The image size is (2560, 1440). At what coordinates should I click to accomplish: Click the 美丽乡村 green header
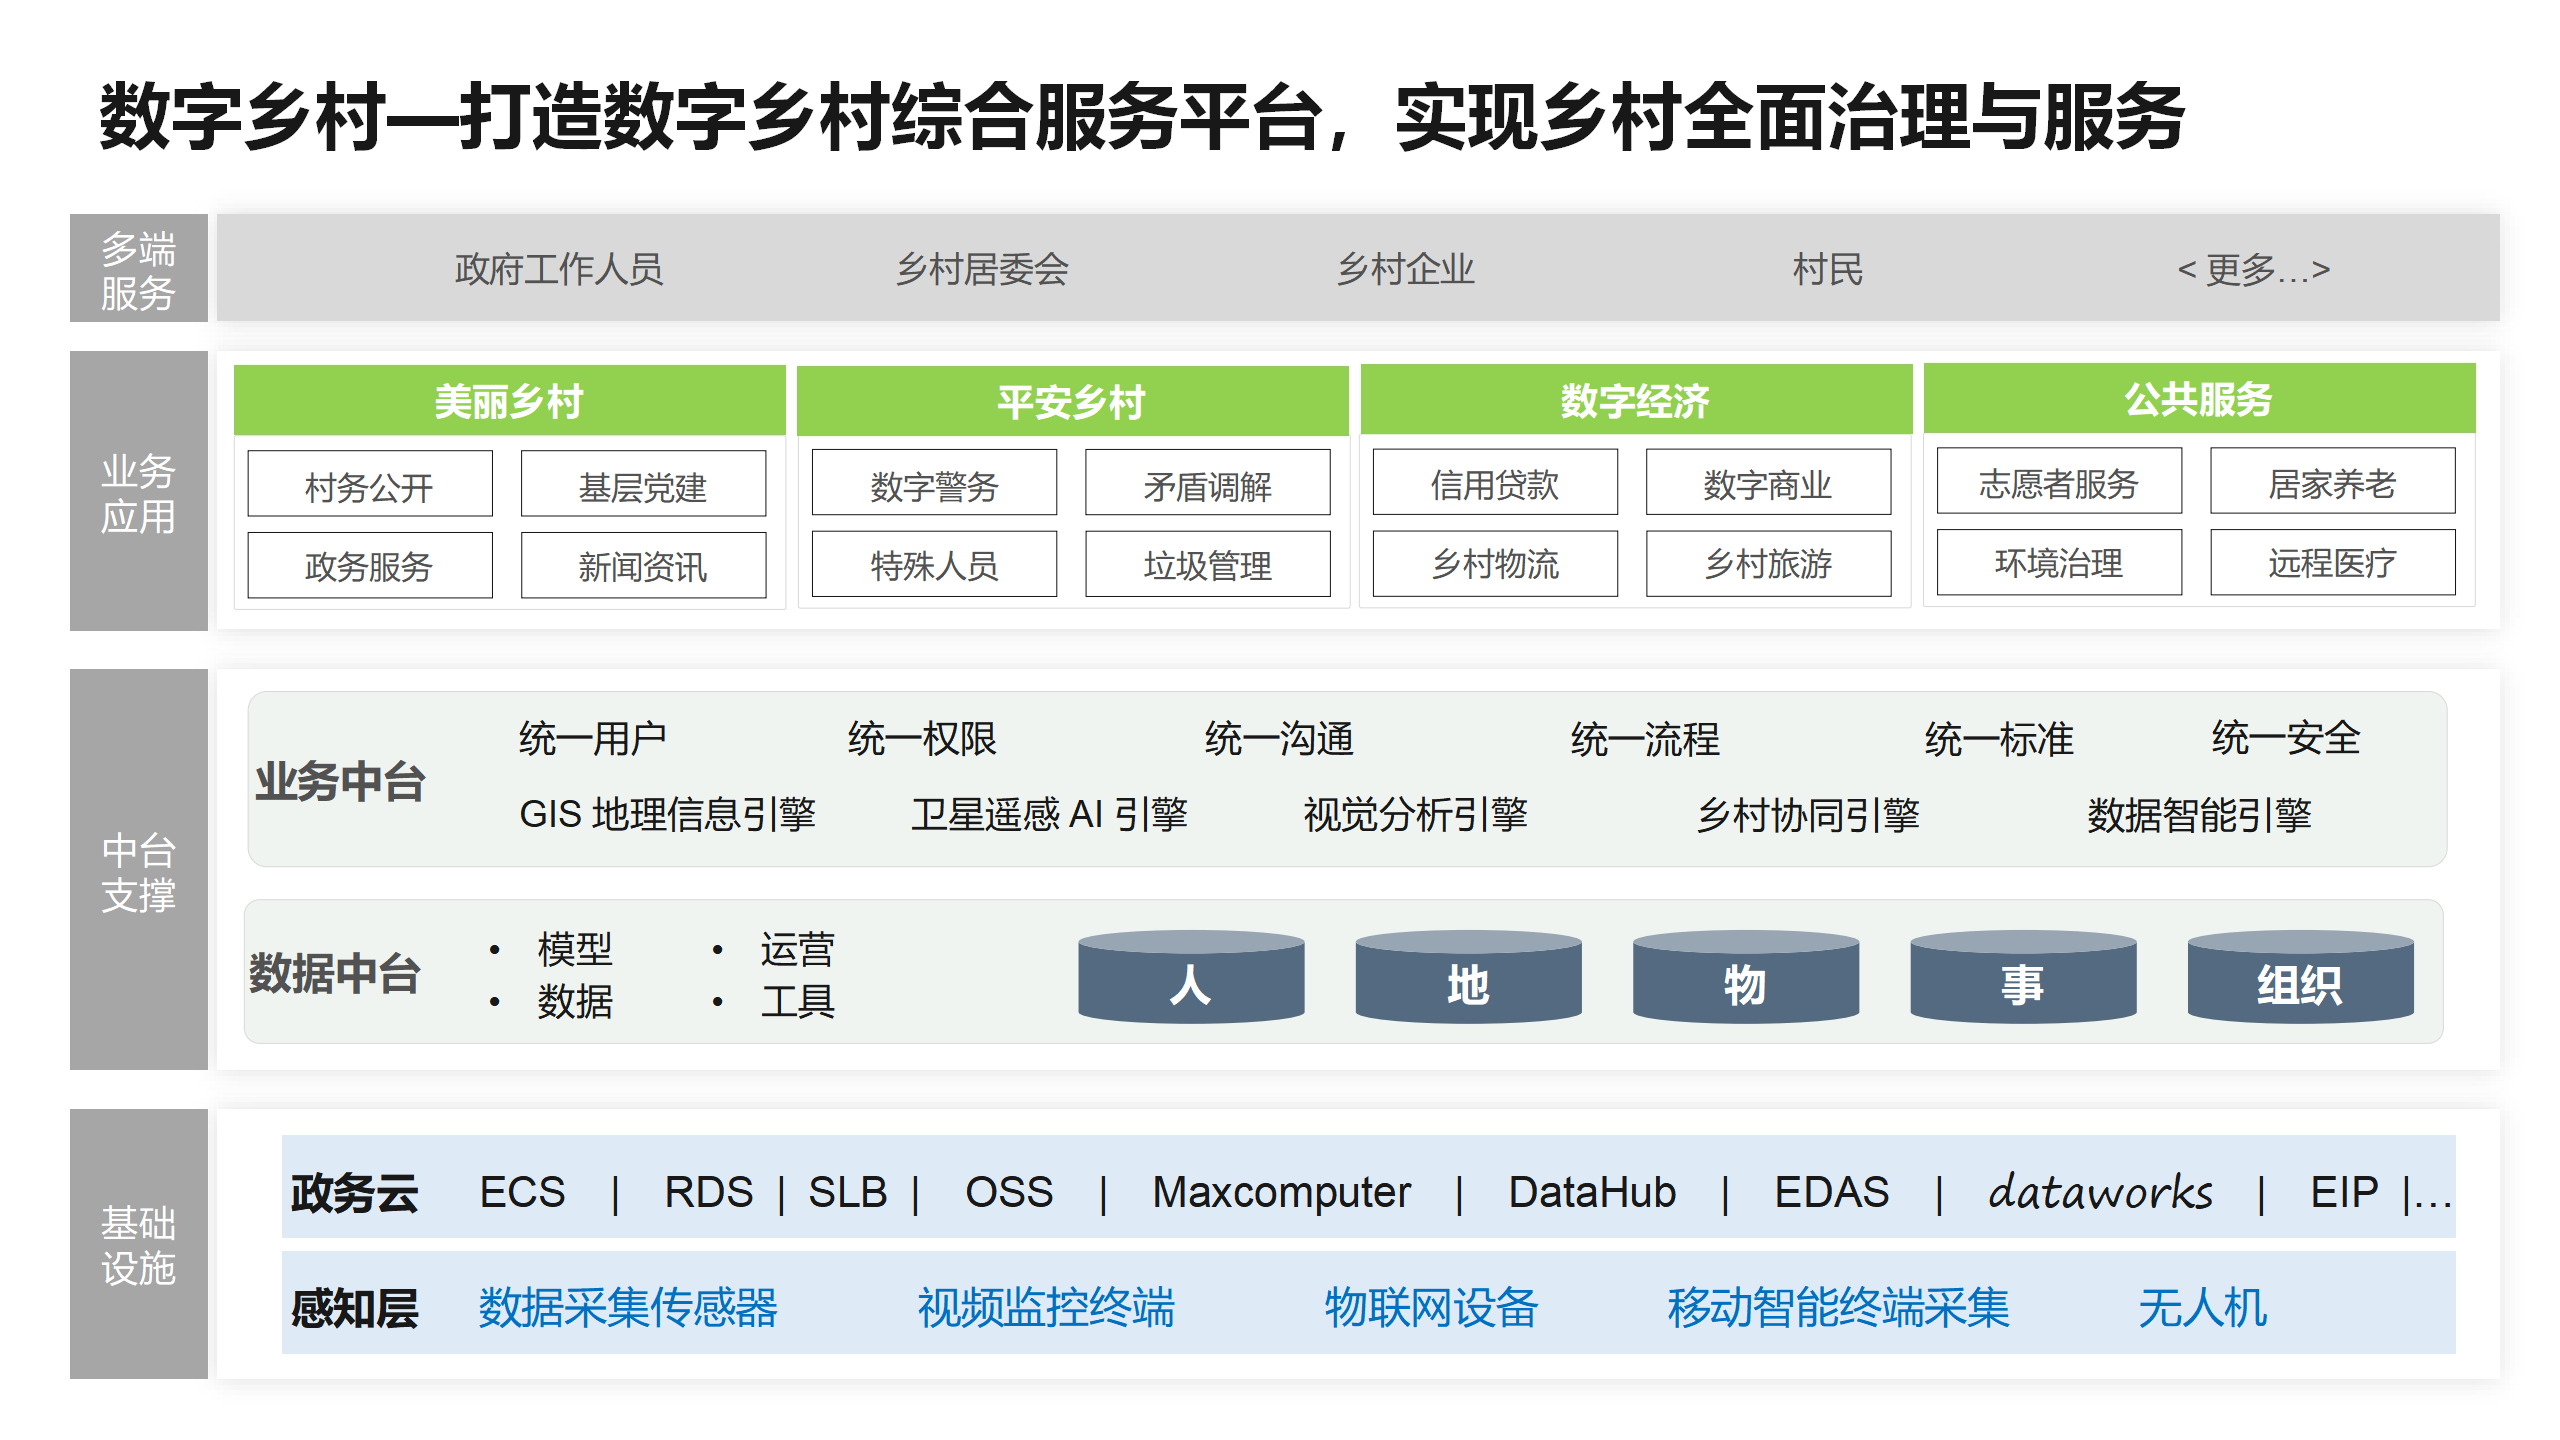pos(509,401)
